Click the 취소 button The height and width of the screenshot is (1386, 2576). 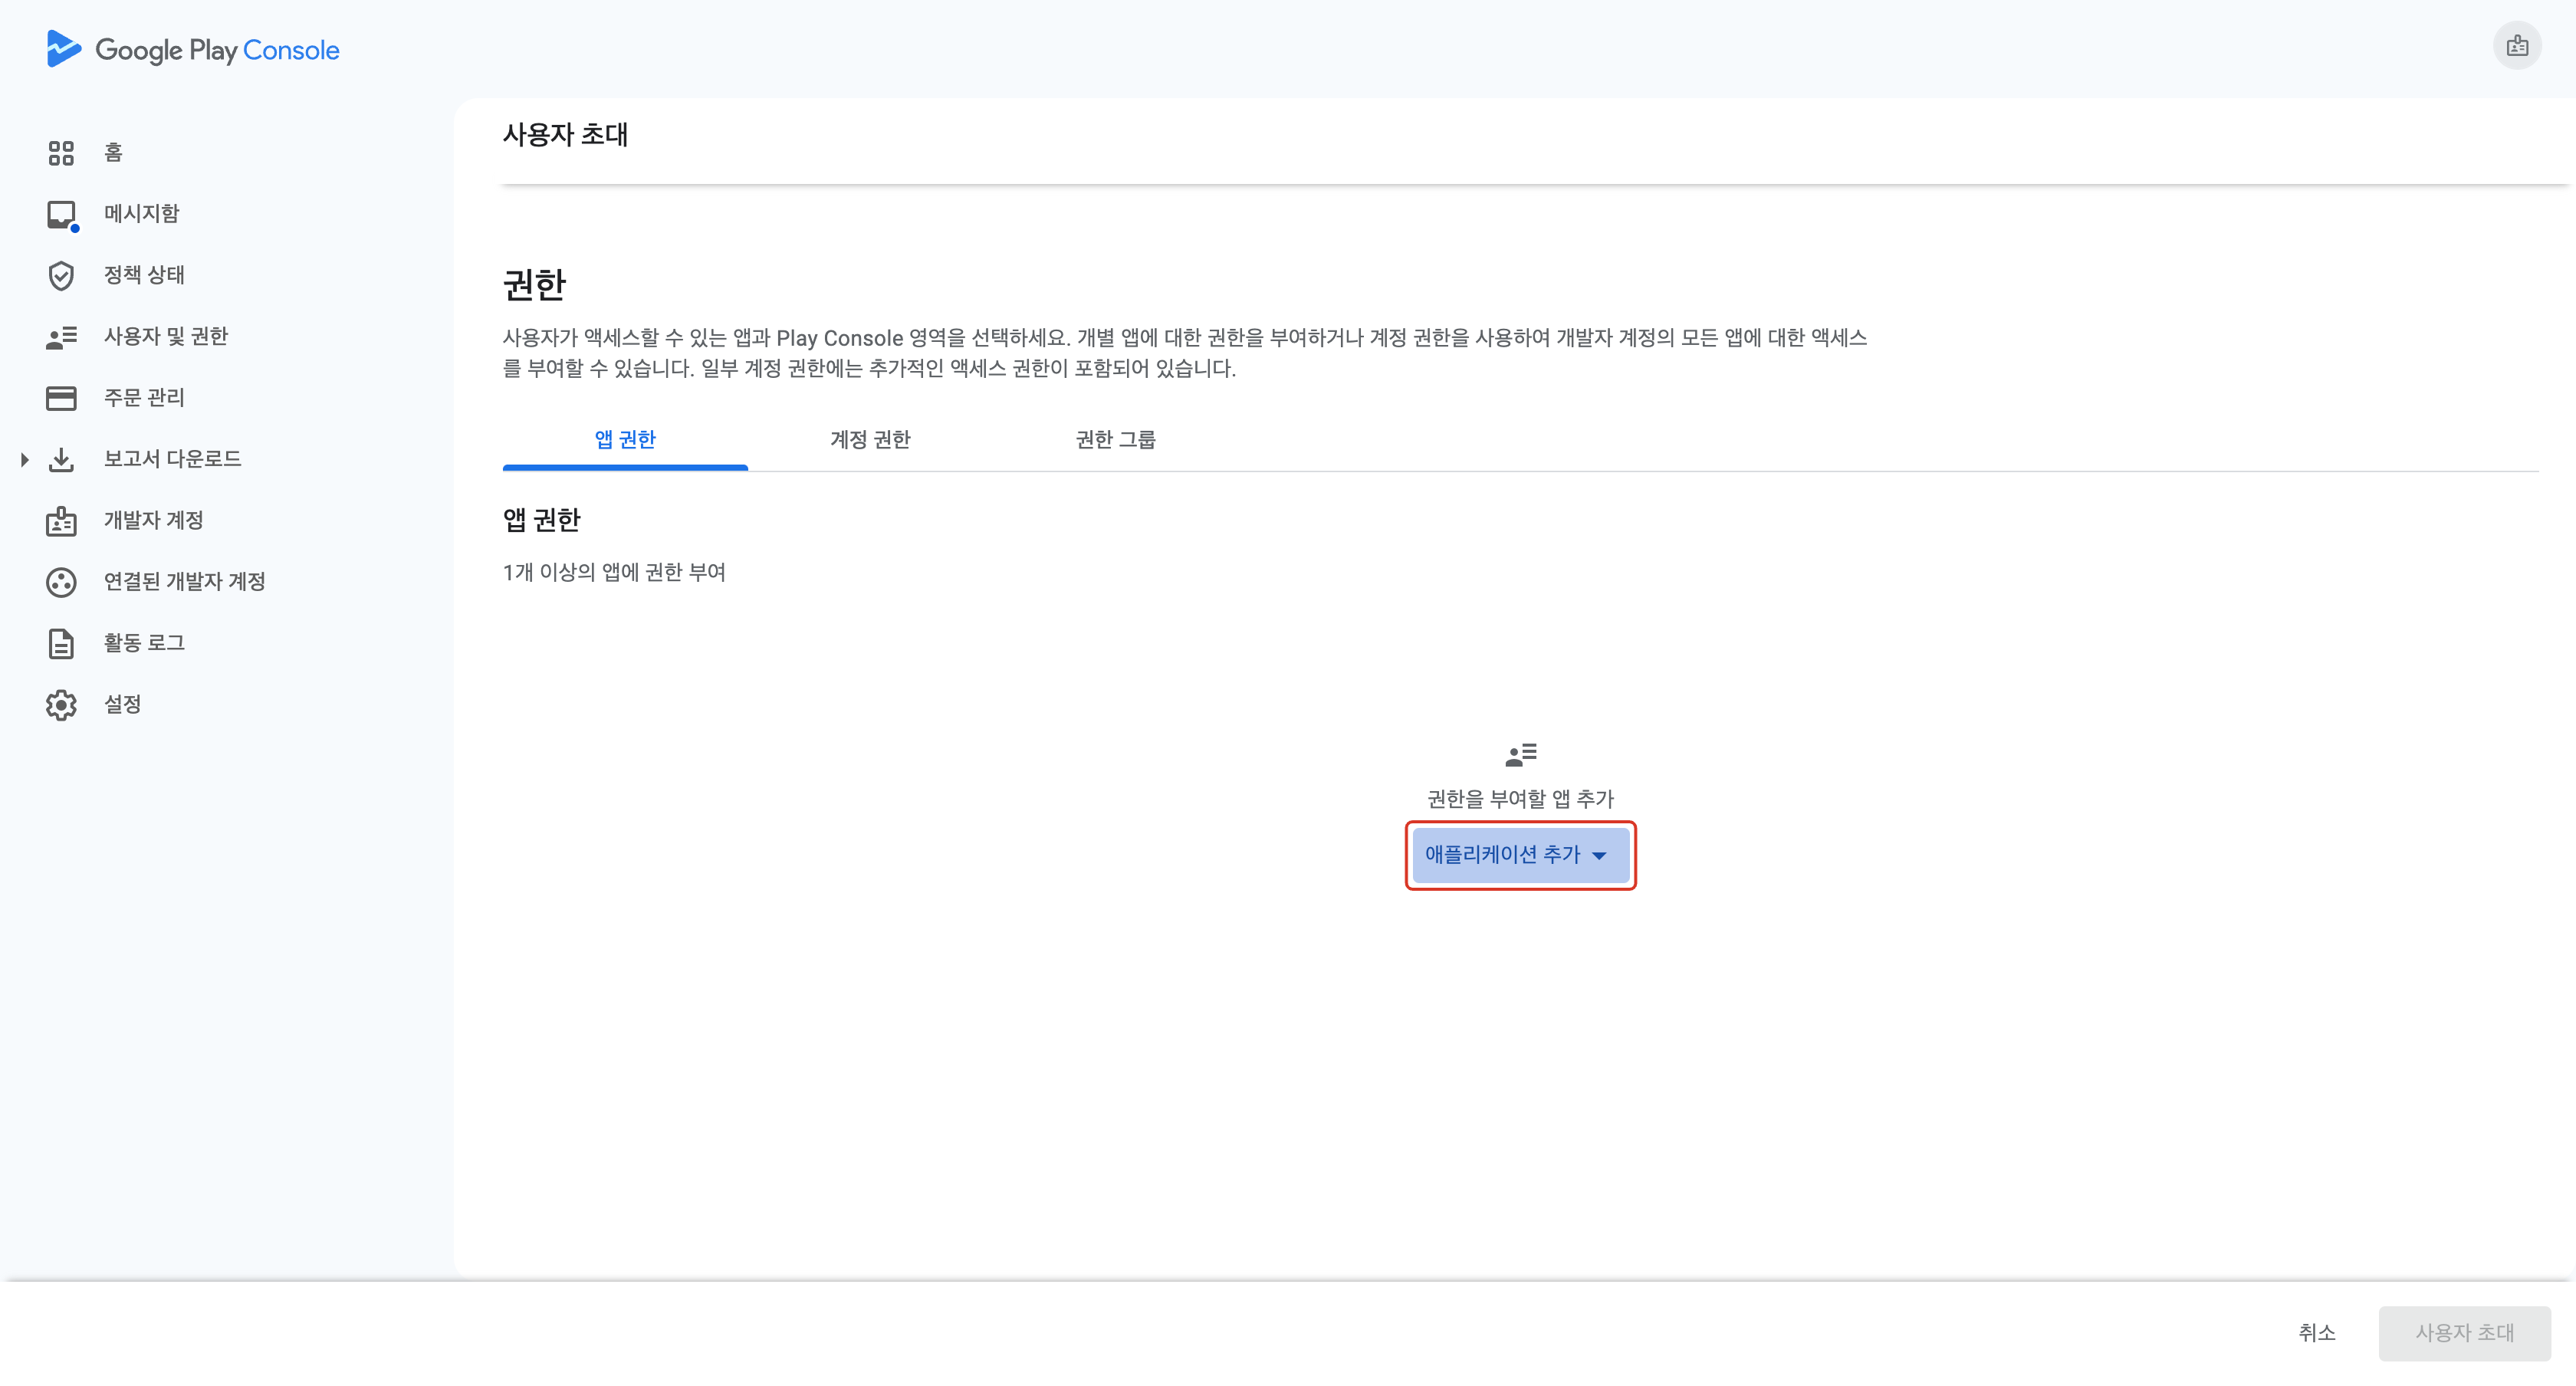tap(2315, 1332)
